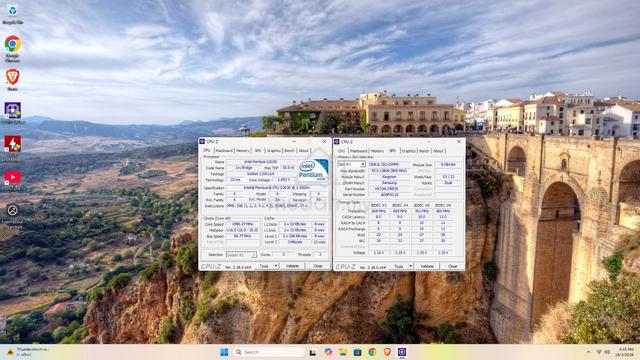The height and width of the screenshot is (360, 640).
Task: Click Validate button in right CPU-Z window
Action: coord(427,267)
